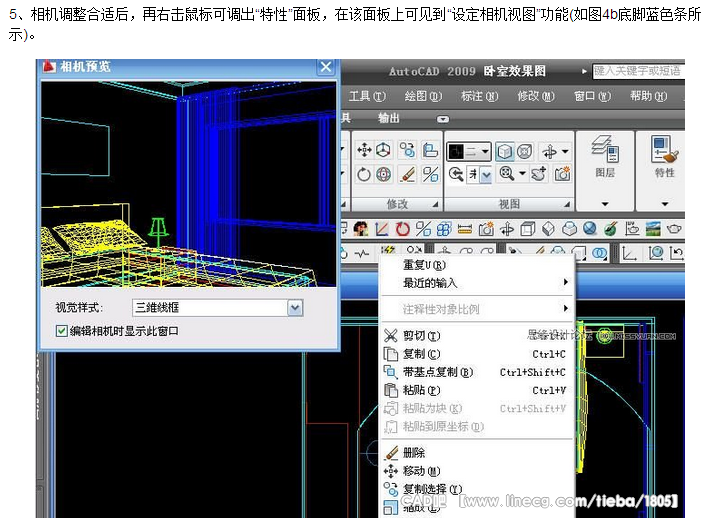Expand the zoom extents dropdown arrow
The image size is (707, 518).
(522, 174)
